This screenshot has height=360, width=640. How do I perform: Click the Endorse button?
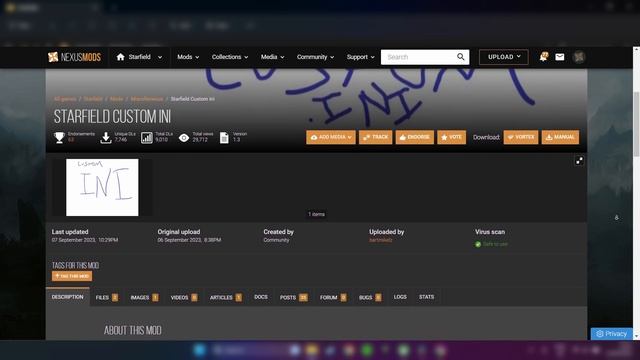414,137
